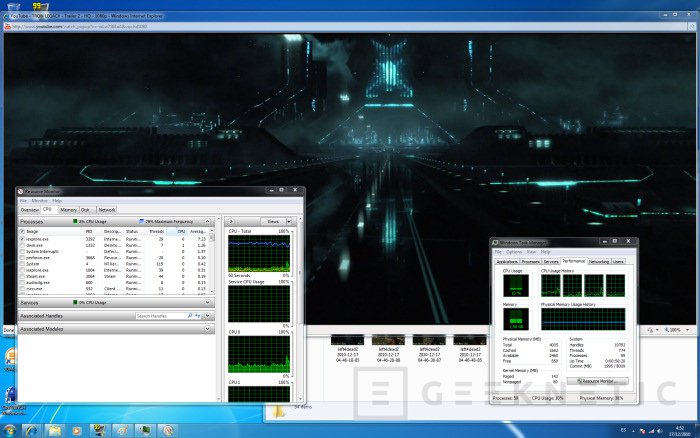Open Windows Explorer folder taskbar icon
This screenshot has width=700, height=438.
tap(54, 430)
